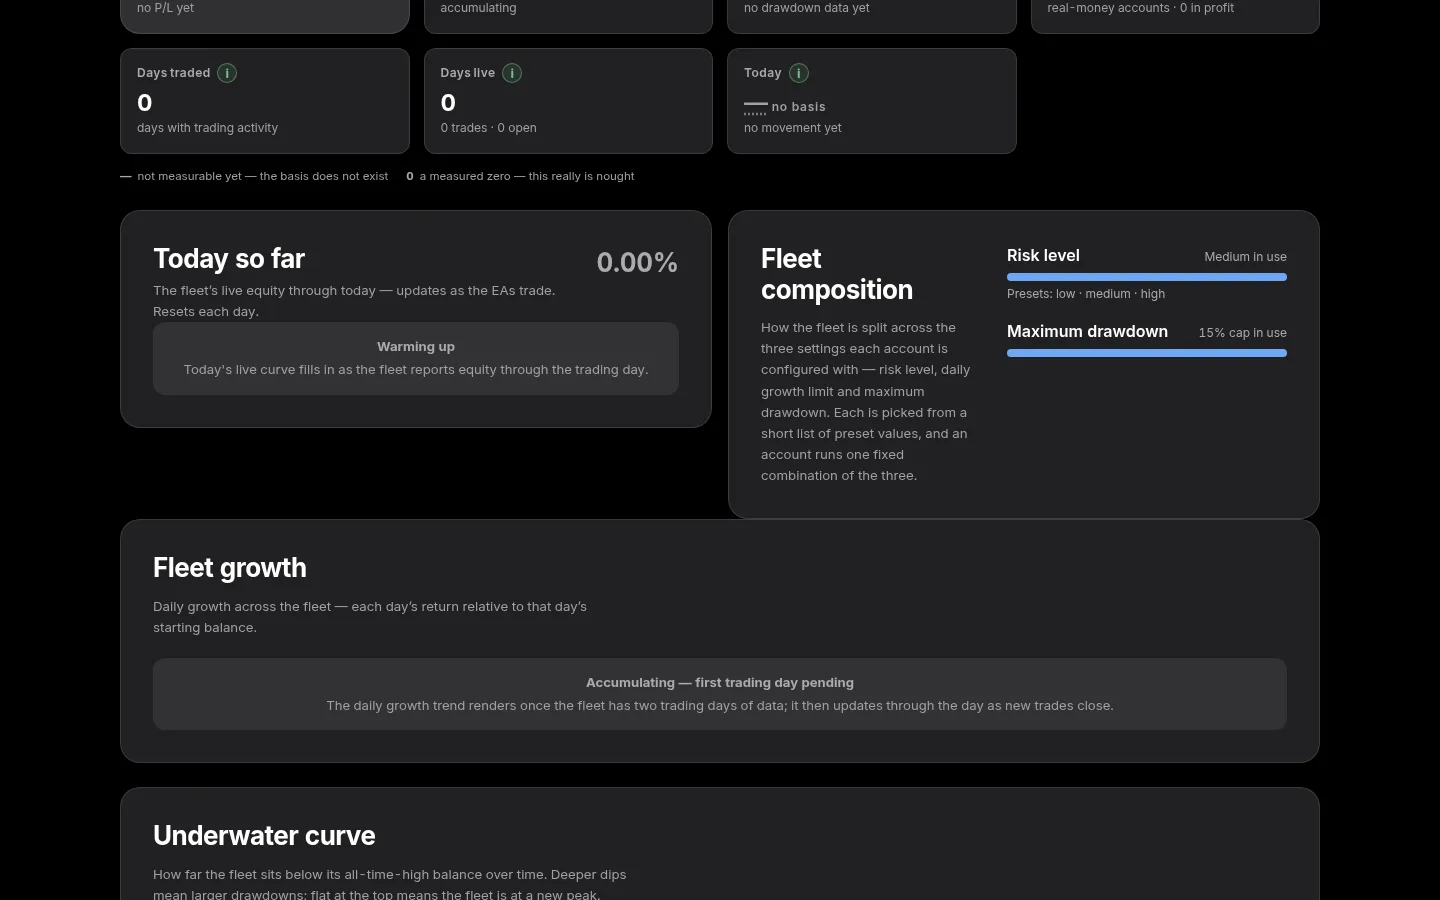Click the "Fleet composition" heading

click(837, 274)
